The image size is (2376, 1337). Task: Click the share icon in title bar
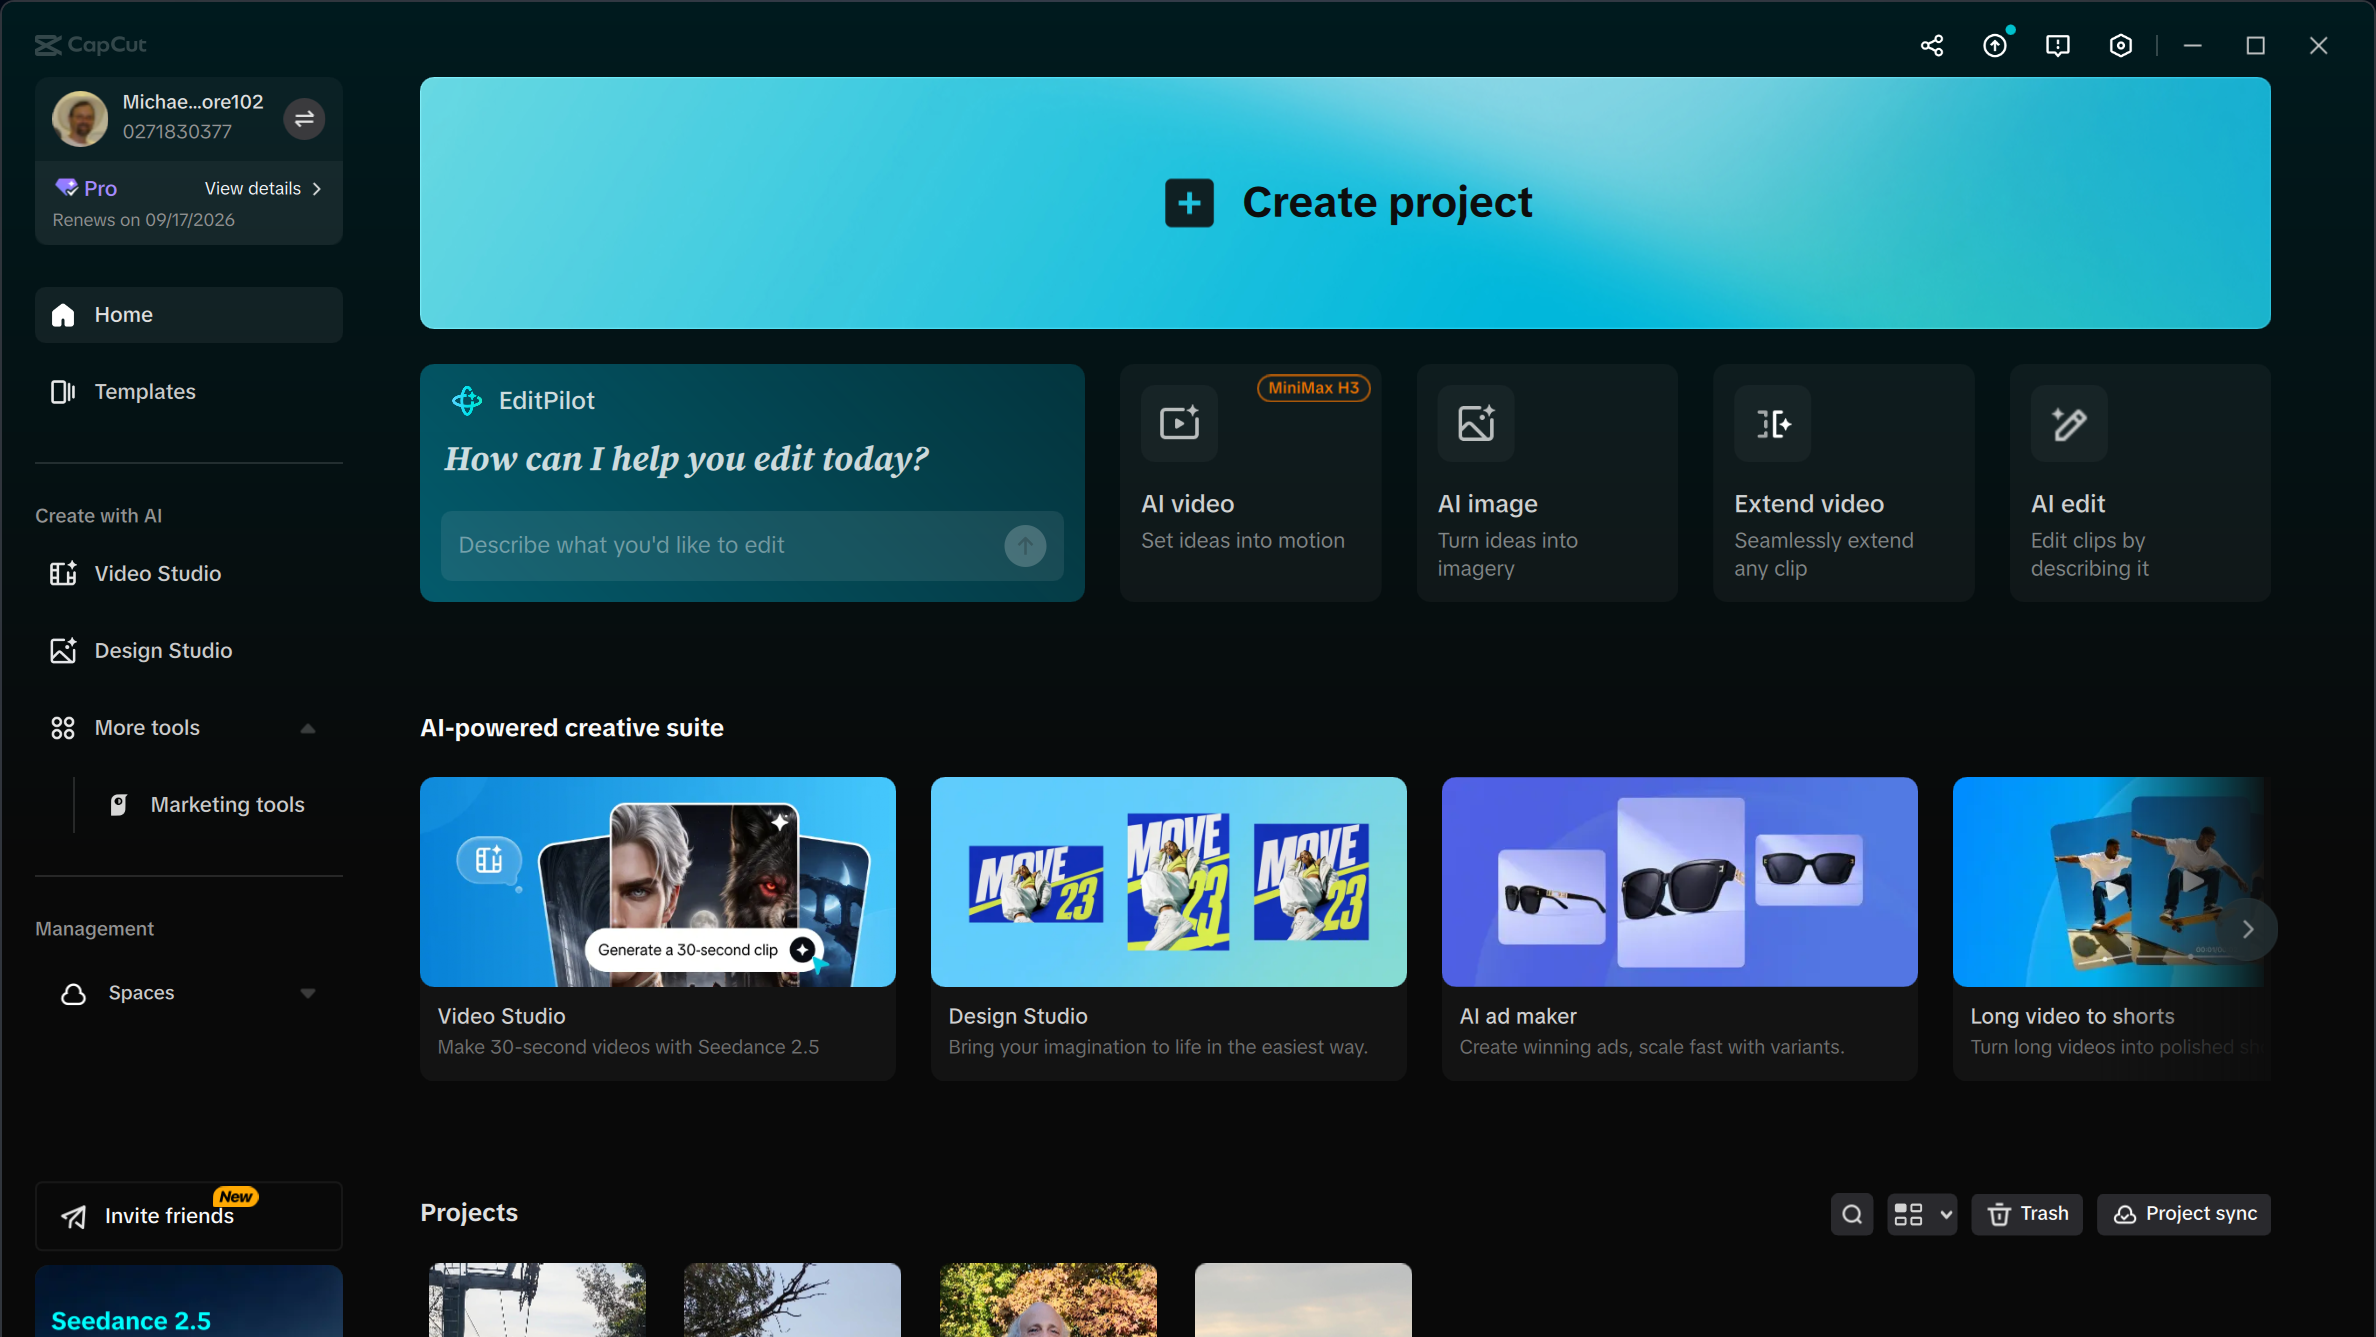pos(1932,45)
